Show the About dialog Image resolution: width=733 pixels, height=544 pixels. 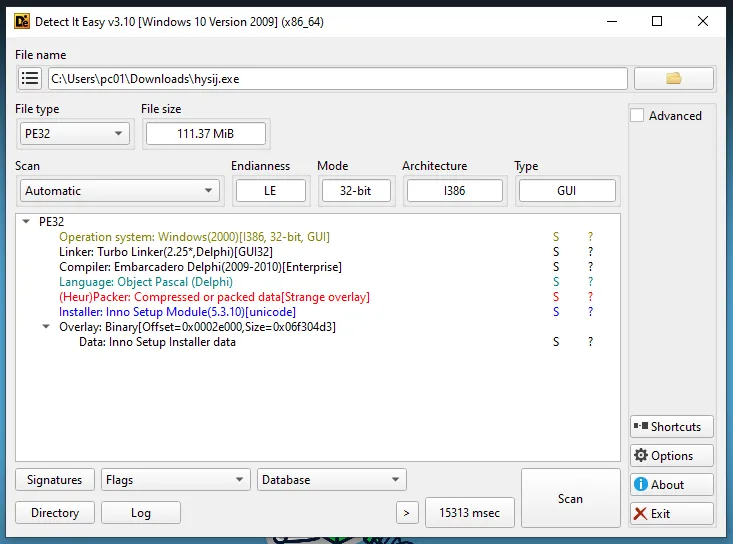point(672,484)
